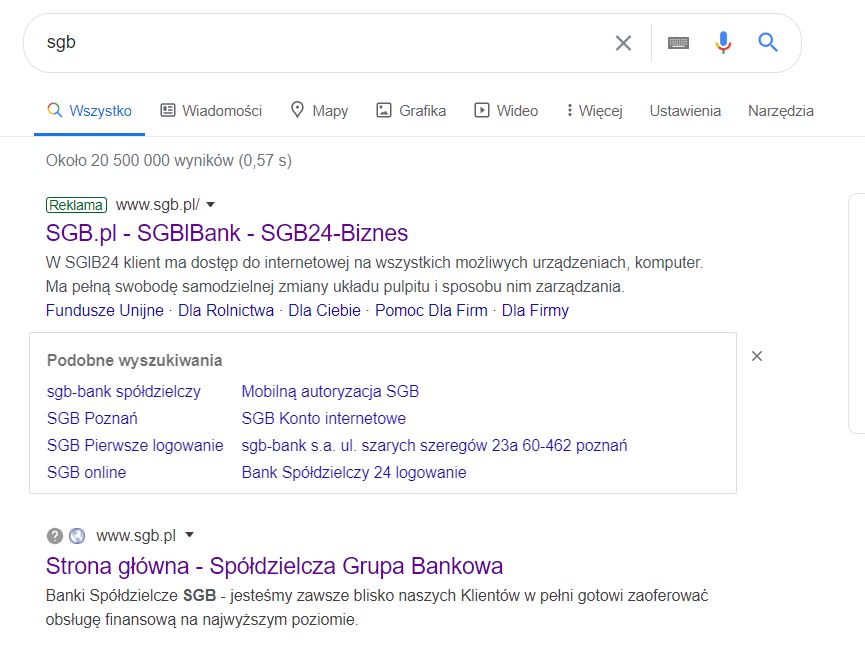Search for SGB Konto internetowe

click(323, 419)
